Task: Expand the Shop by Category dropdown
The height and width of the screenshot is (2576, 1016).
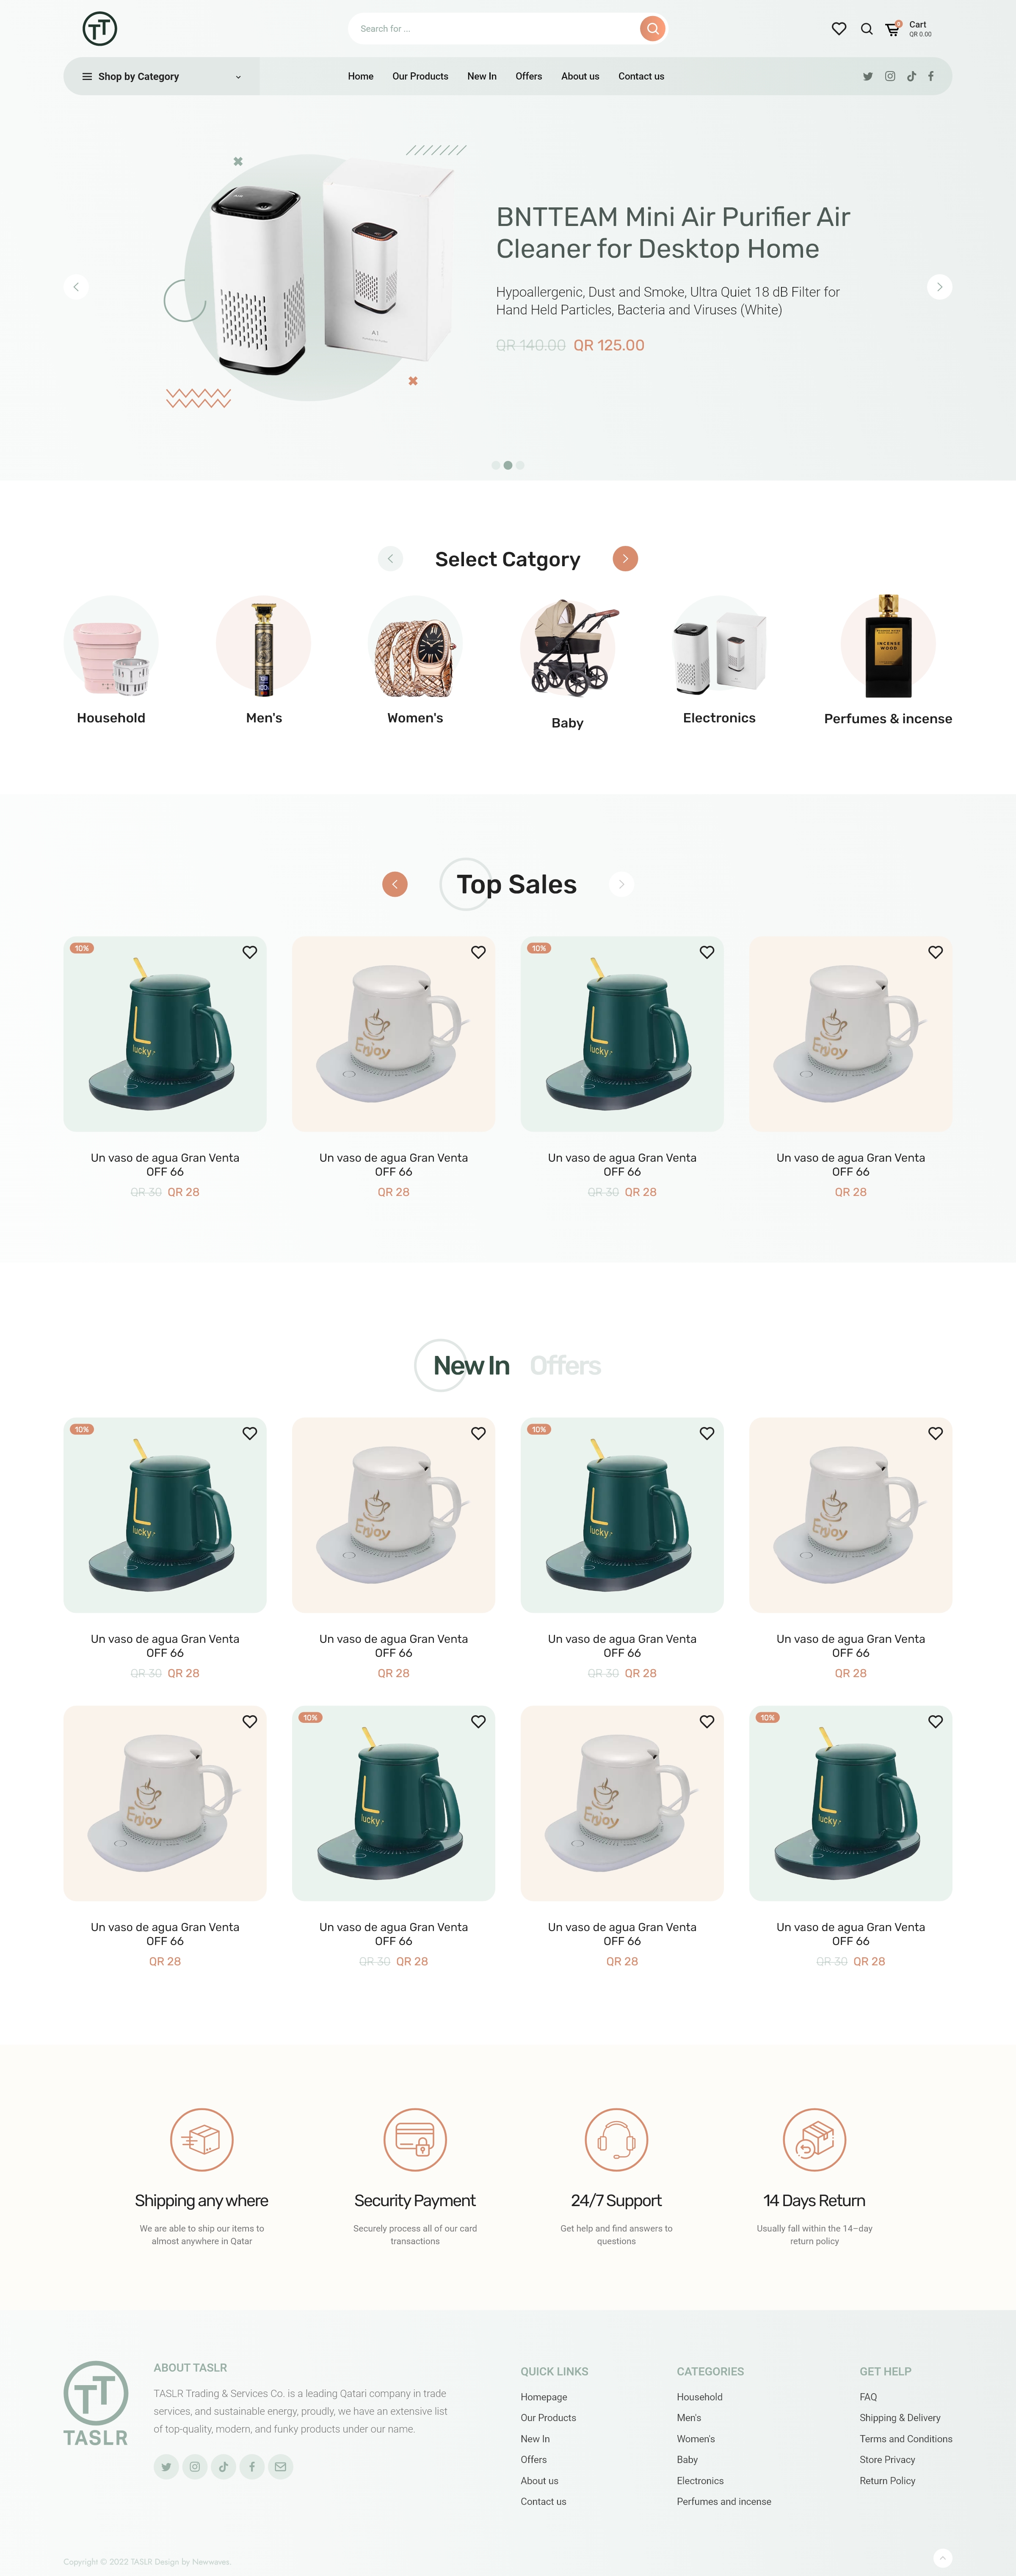Action: point(161,76)
